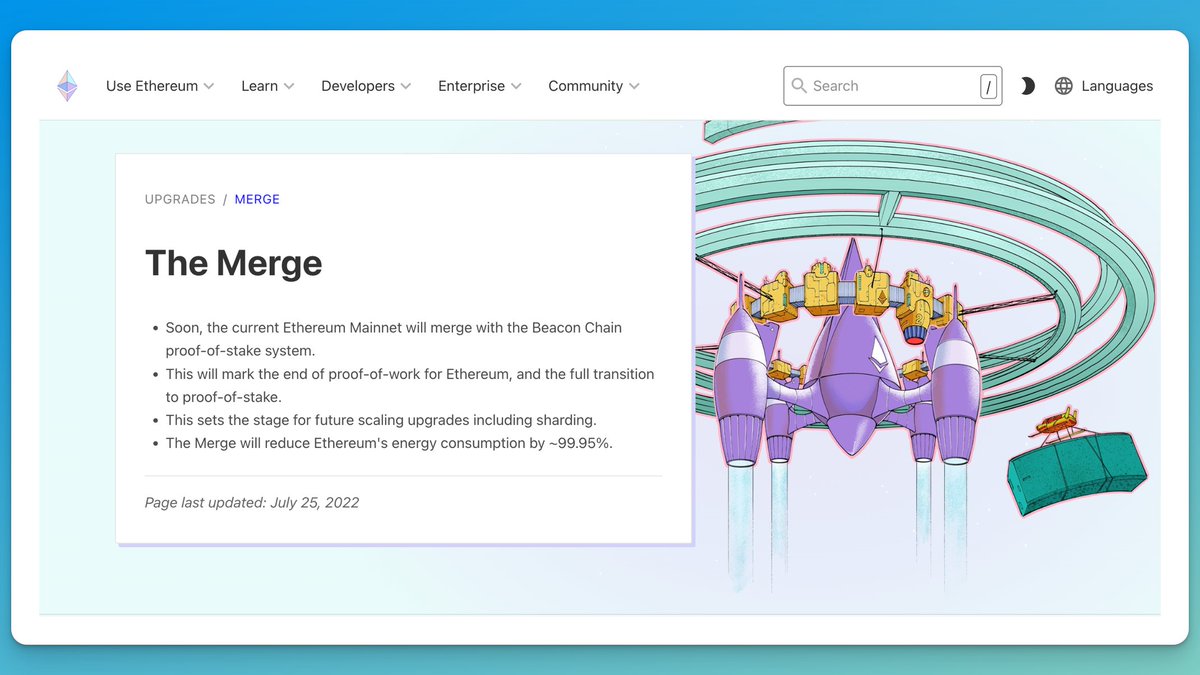Click the 'Page last updated: July 25, 2022' text
The image size is (1200, 675).
(252, 502)
